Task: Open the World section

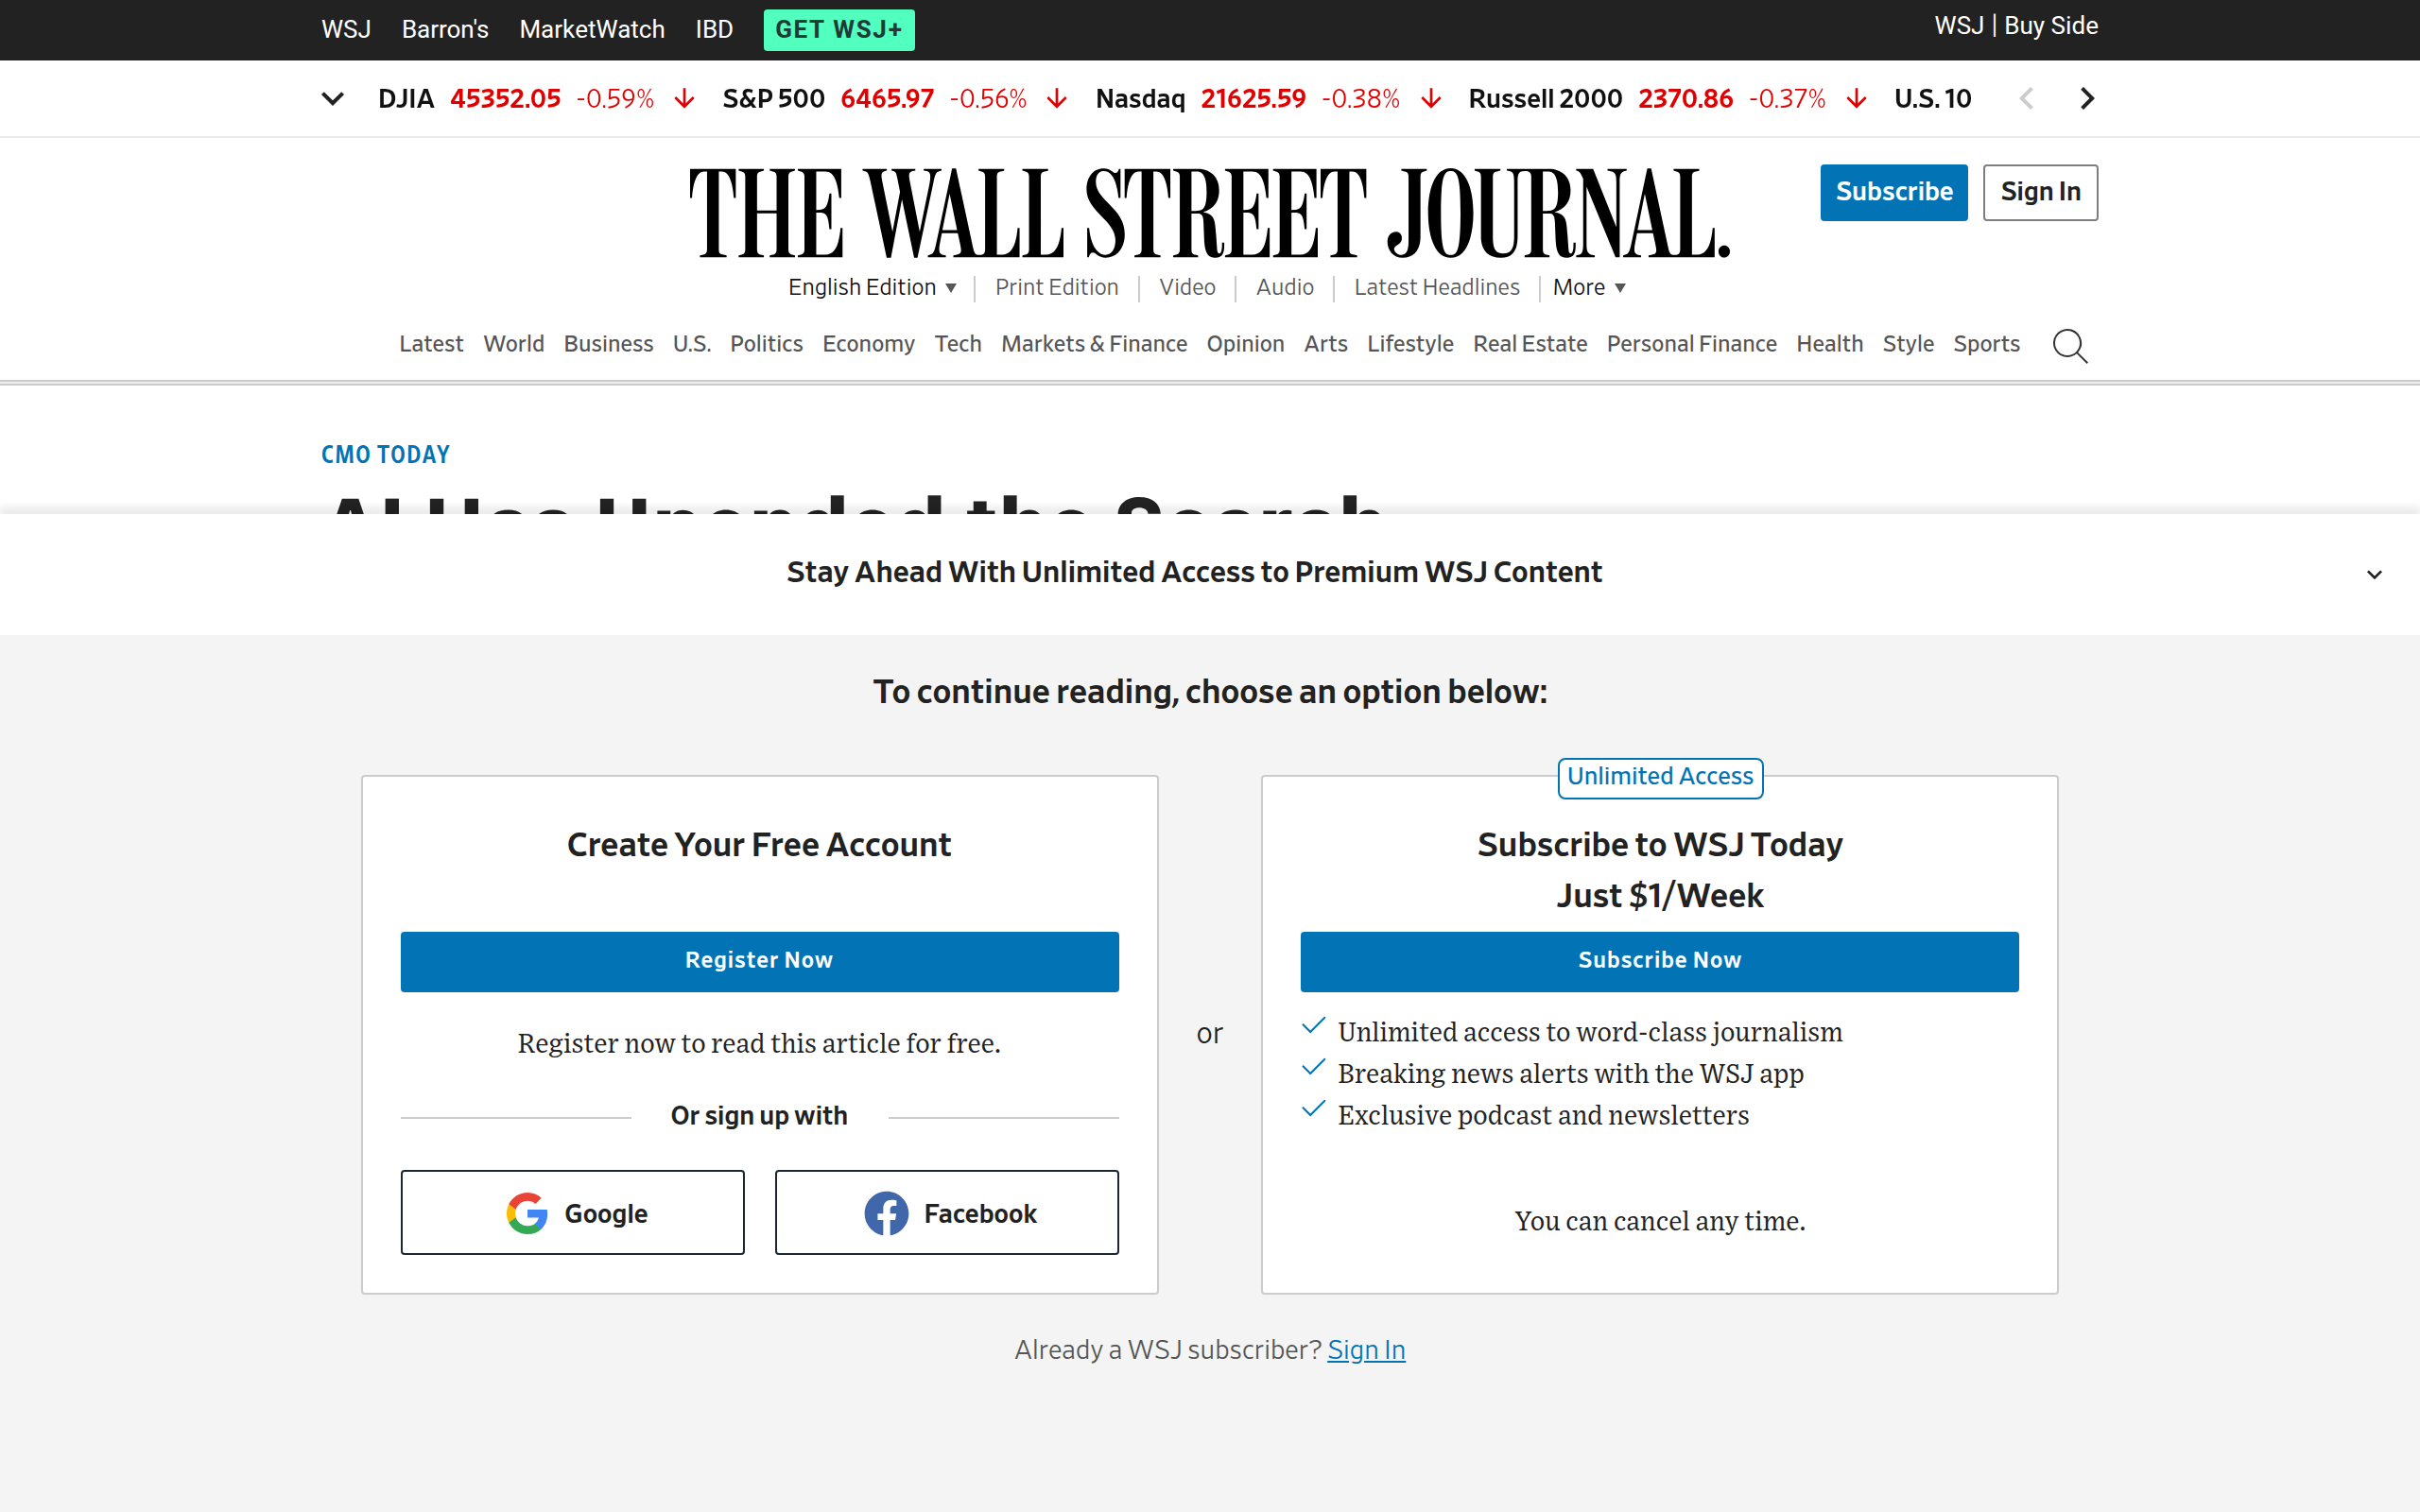Action: pos(513,344)
